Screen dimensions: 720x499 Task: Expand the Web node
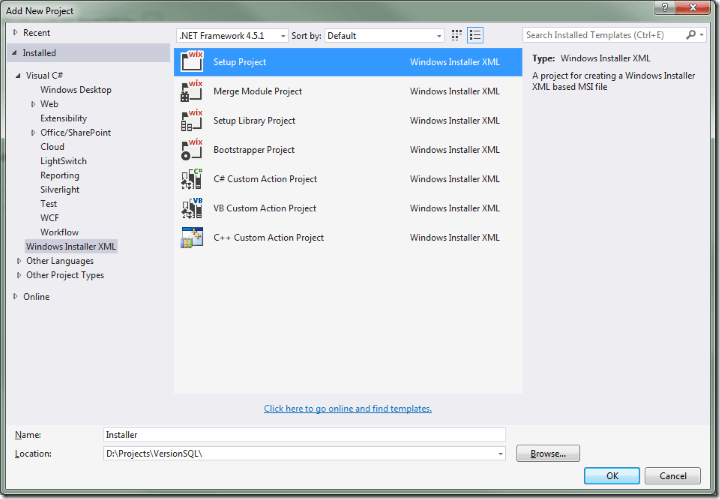pos(33,104)
